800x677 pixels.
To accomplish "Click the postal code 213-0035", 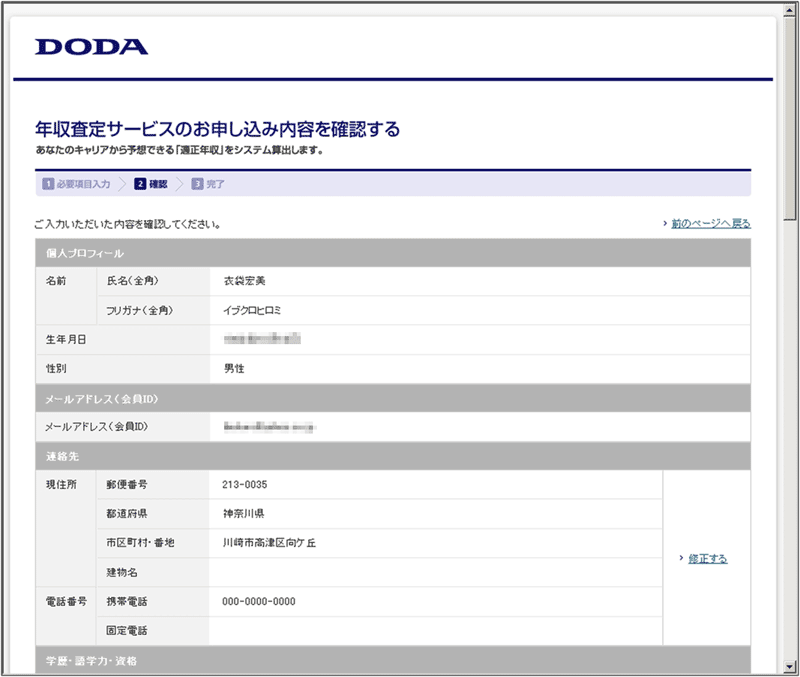I will 245,485.
